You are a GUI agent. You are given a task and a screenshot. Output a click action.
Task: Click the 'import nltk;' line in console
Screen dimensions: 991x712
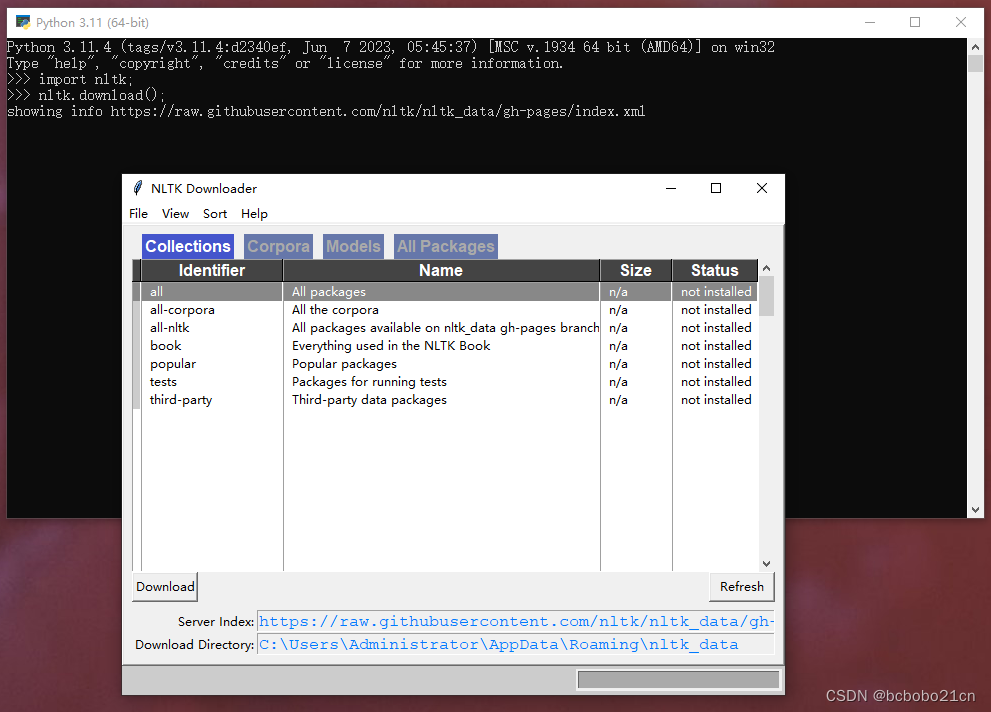85,80
